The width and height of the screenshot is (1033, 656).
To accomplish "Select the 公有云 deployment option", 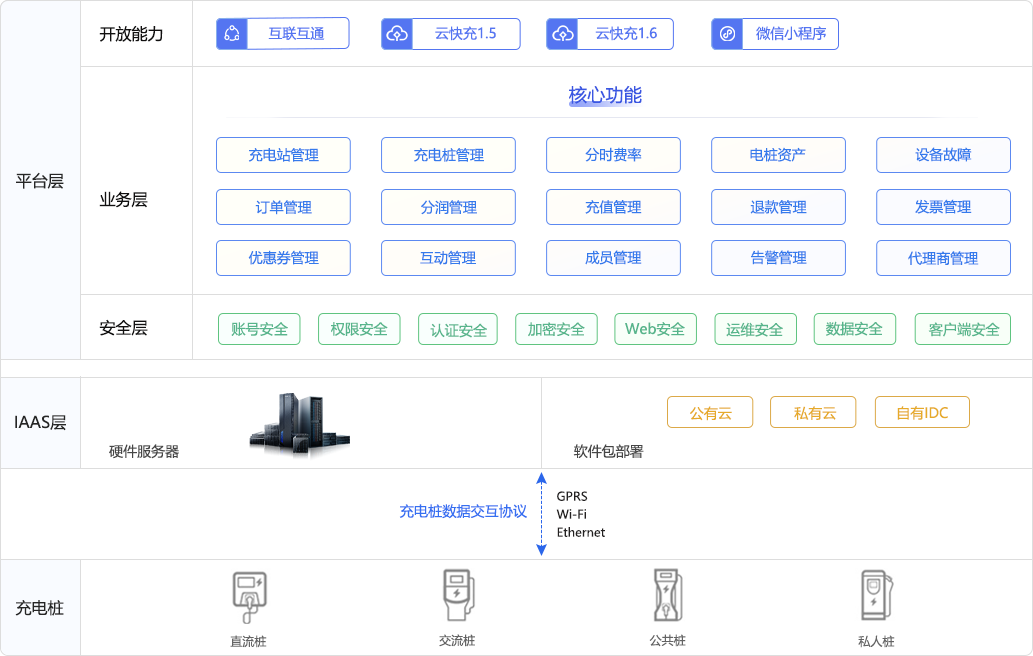I will pyautogui.click(x=710, y=412).
